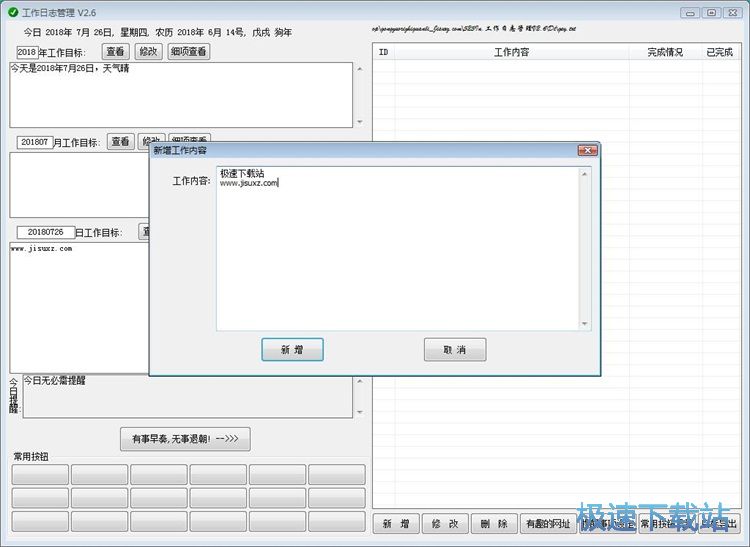Maximize the 工作日志管理 window
Viewport: 750px width, 547px height.
[x=711, y=13]
